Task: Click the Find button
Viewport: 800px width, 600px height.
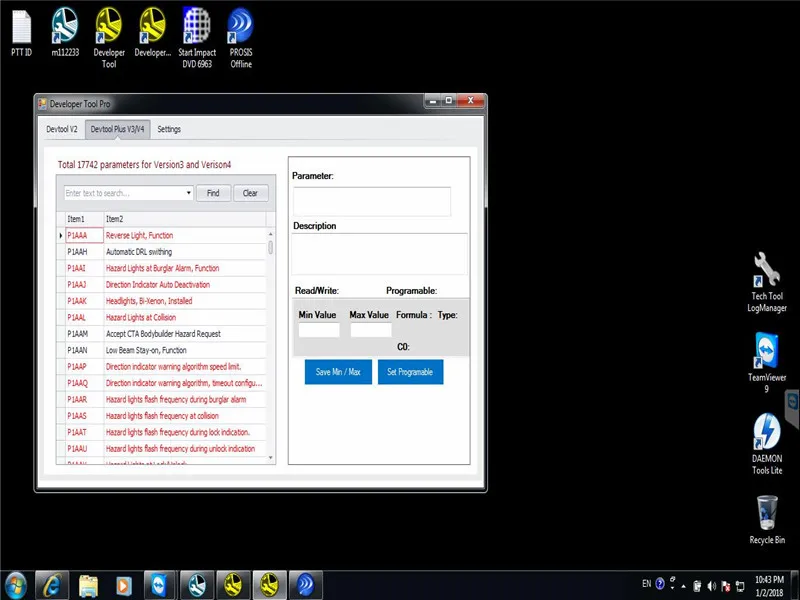Action: point(213,193)
